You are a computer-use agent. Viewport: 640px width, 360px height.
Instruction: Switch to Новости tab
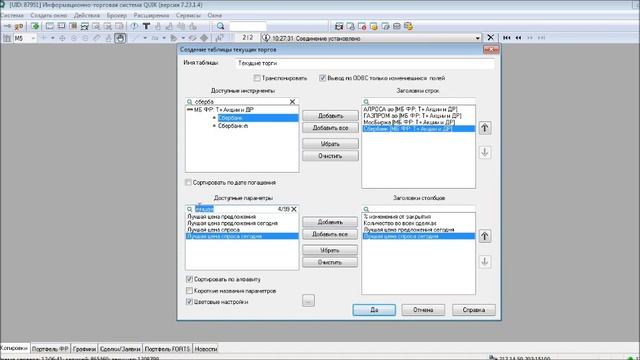click(206, 349)
